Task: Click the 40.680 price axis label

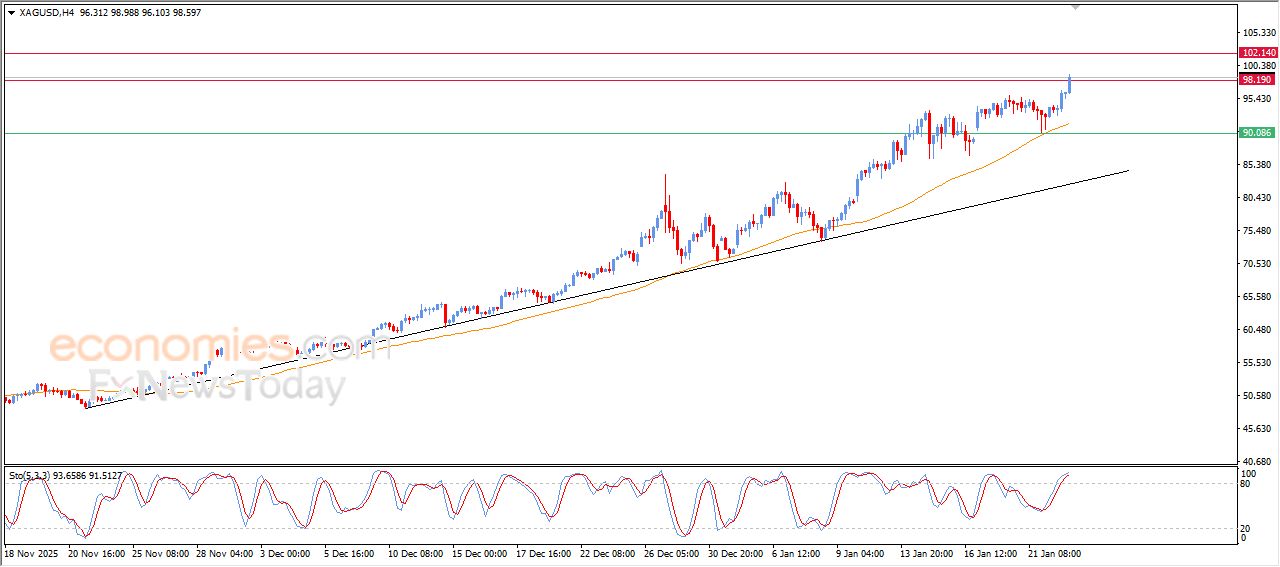Action: pos(1256,461)
